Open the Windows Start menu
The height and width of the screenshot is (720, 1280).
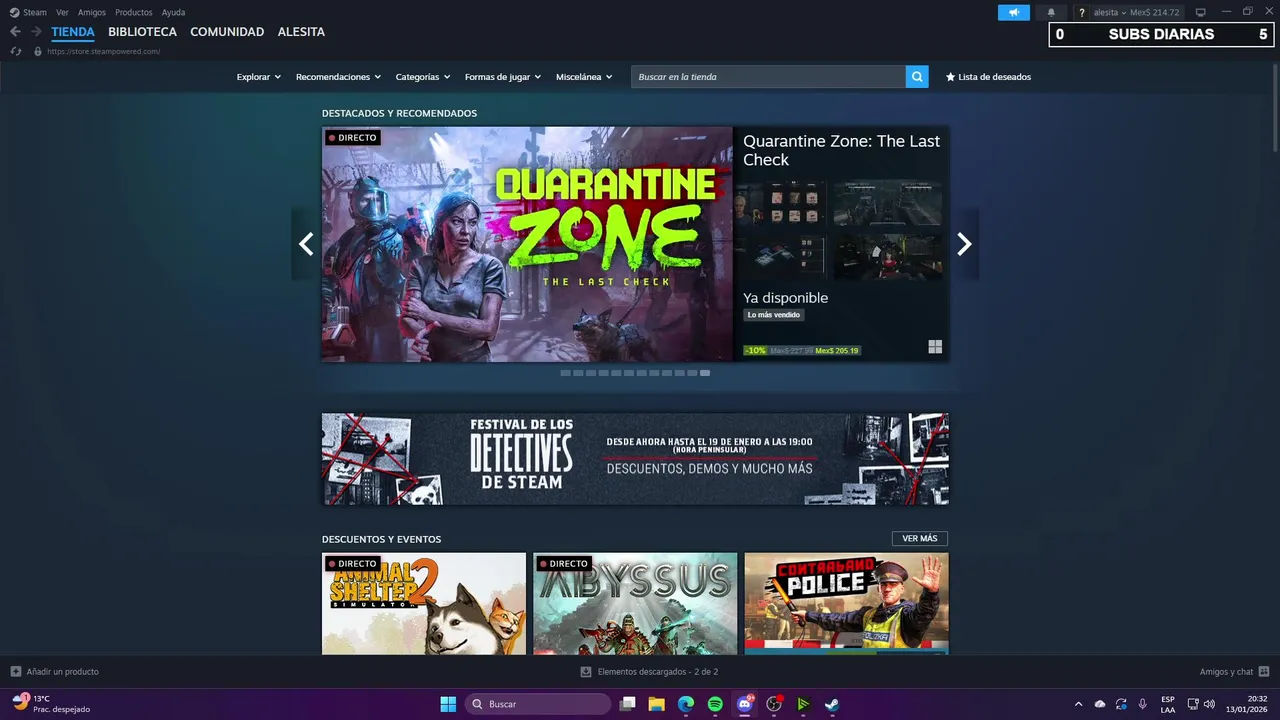point(448,704)
